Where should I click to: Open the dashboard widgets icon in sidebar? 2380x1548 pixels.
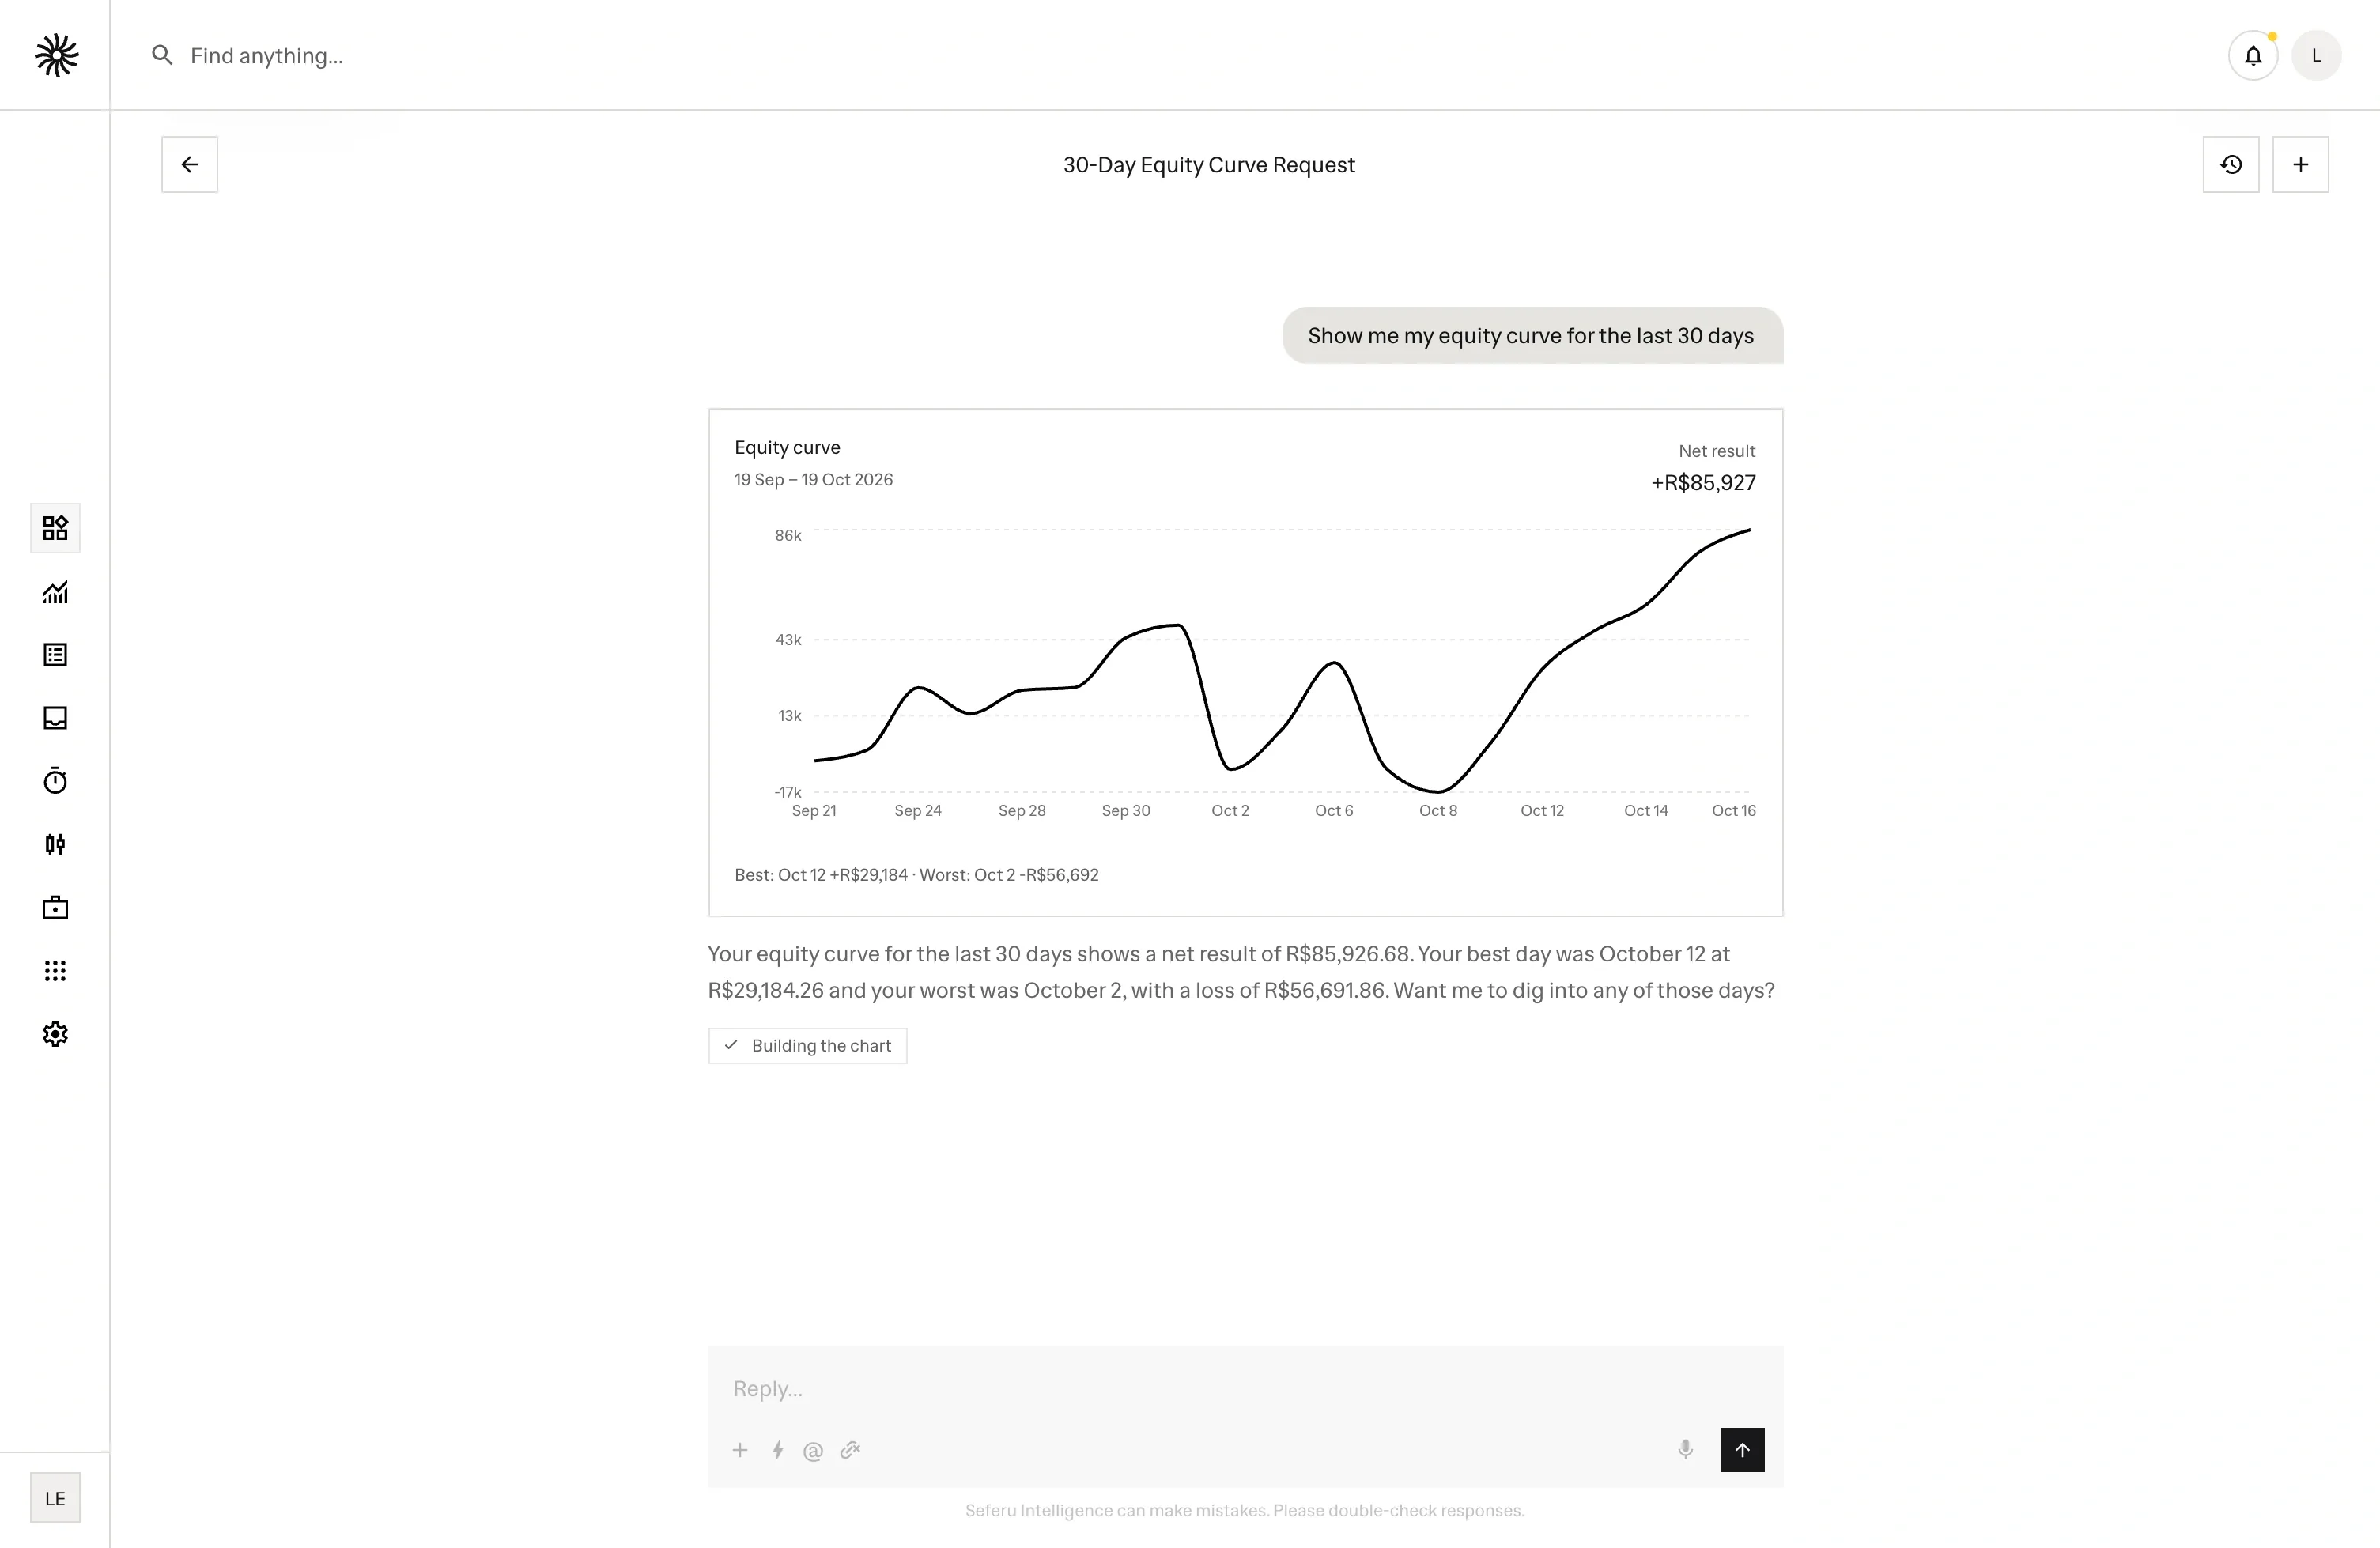click(x=55, y=528)
